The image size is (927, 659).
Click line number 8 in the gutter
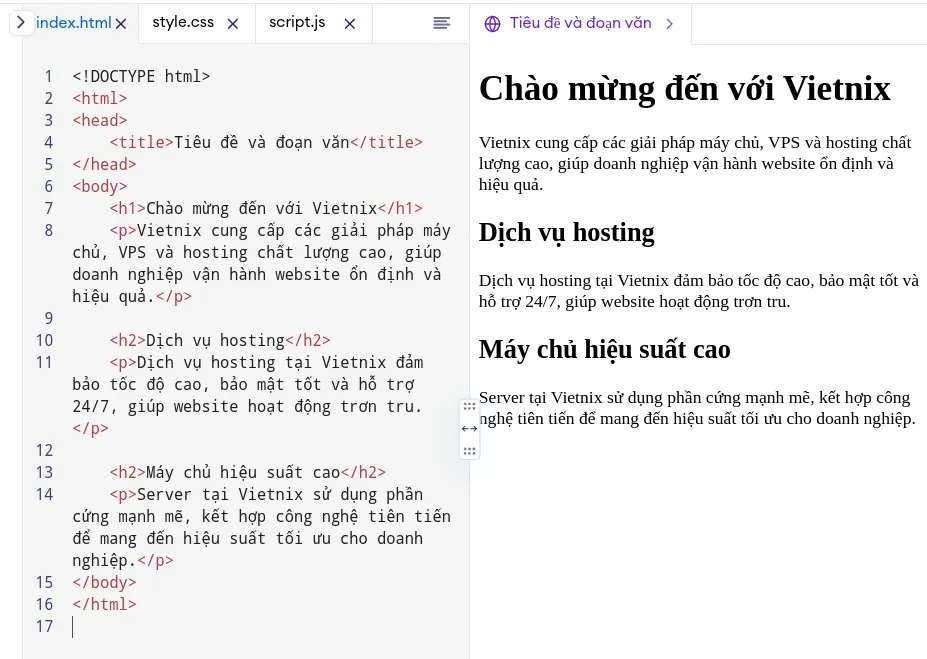click(48, 230)
